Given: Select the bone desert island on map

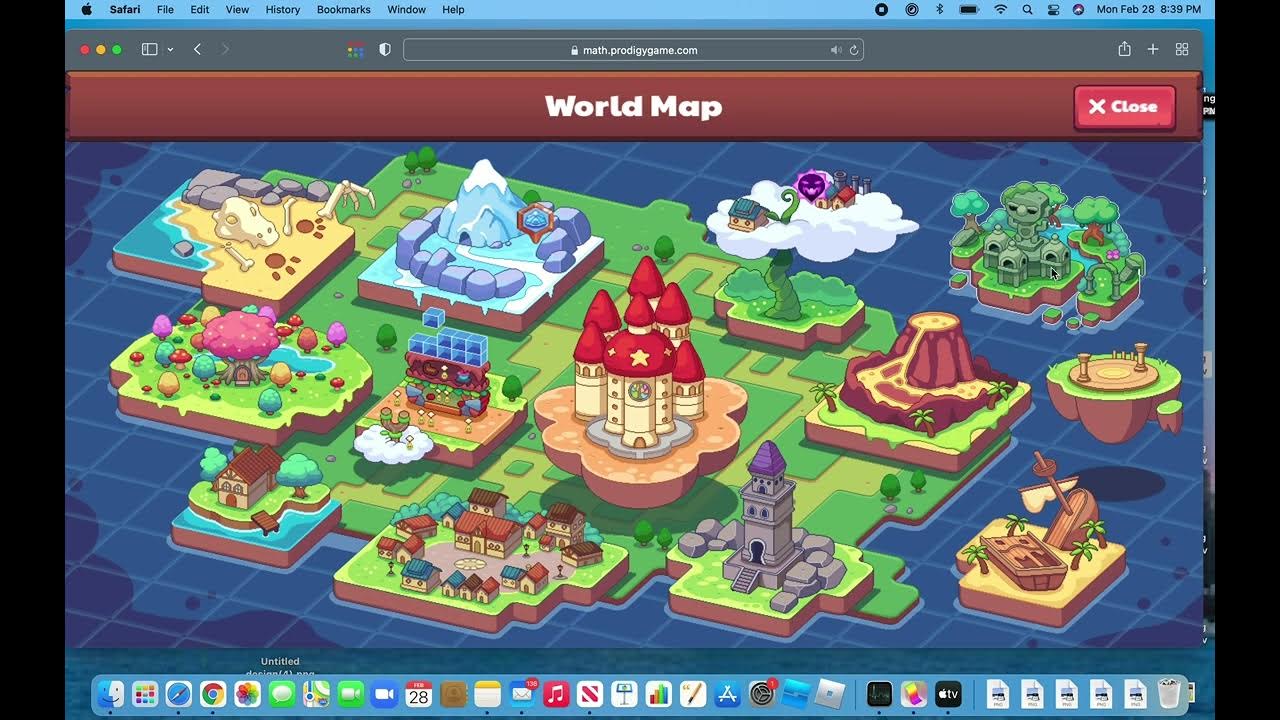Looking at the screenshot, I should (x=236, y=238).
